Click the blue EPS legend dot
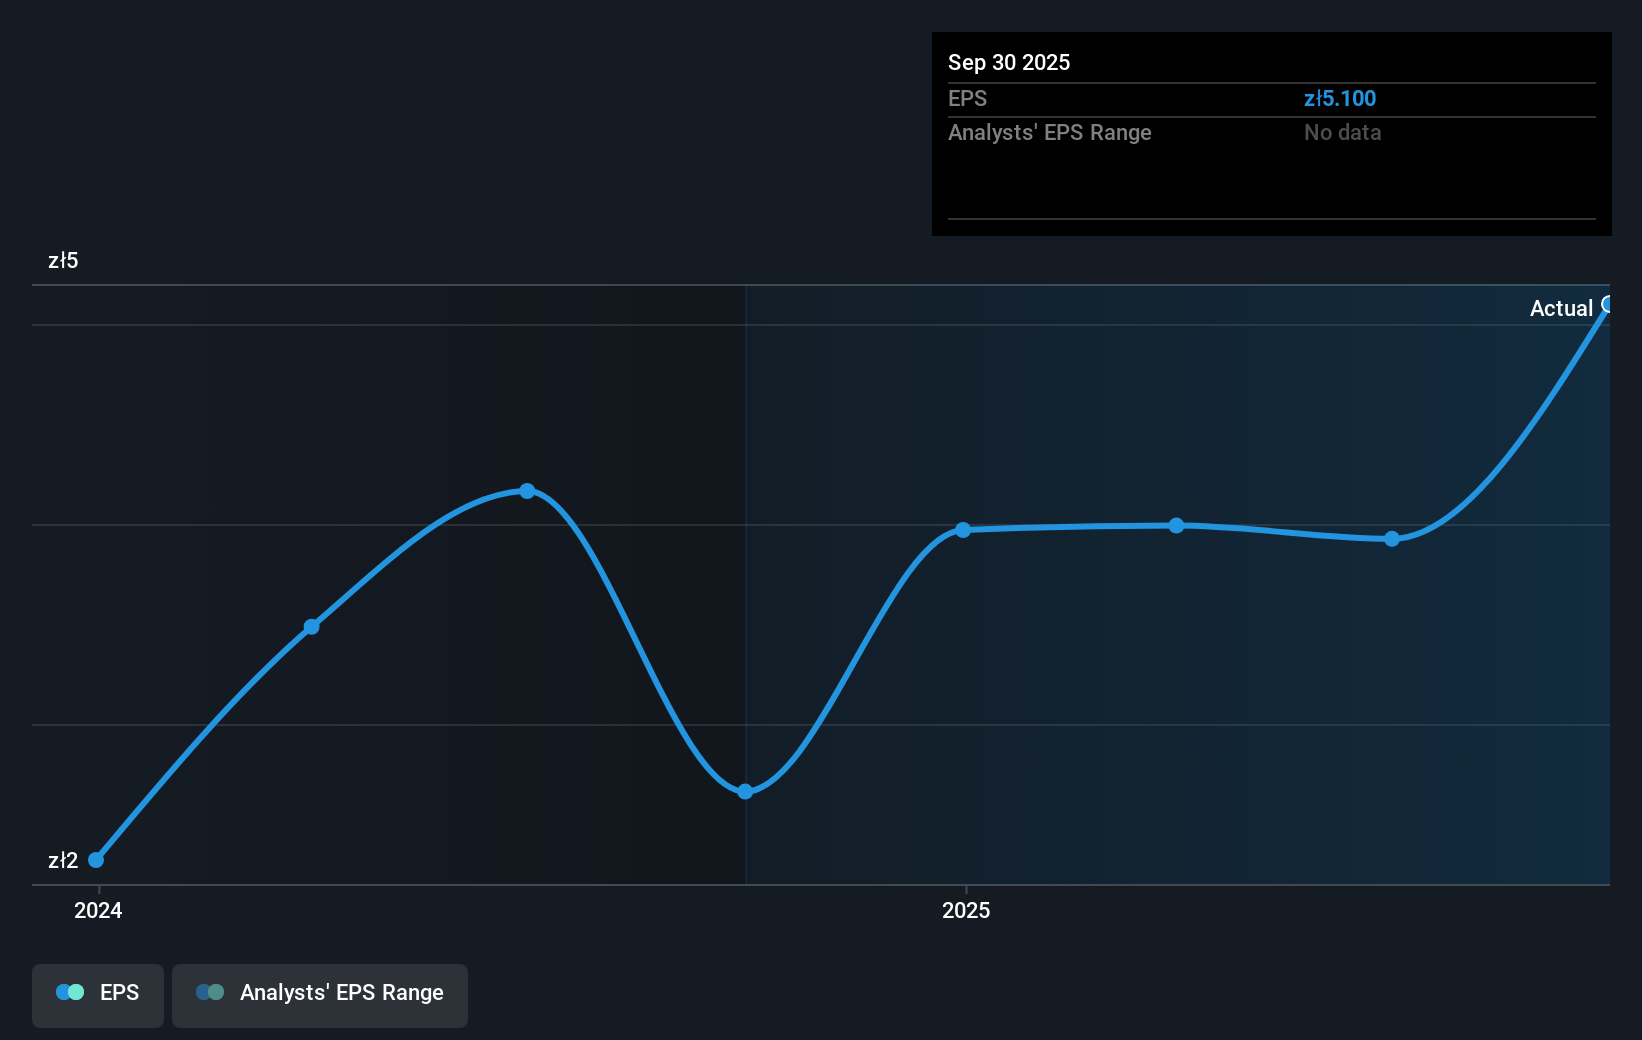This screenshot has width=1642, height=1040. point(70,992)
